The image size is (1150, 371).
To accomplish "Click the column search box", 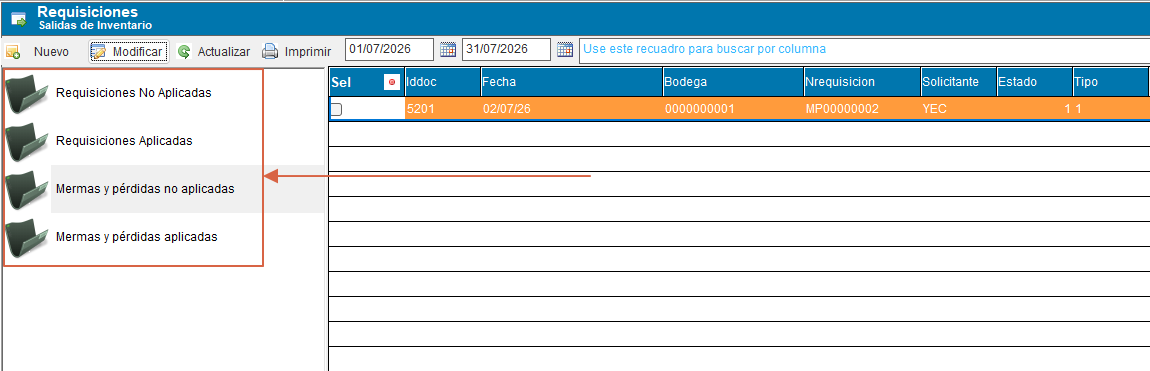I will 864,50.
